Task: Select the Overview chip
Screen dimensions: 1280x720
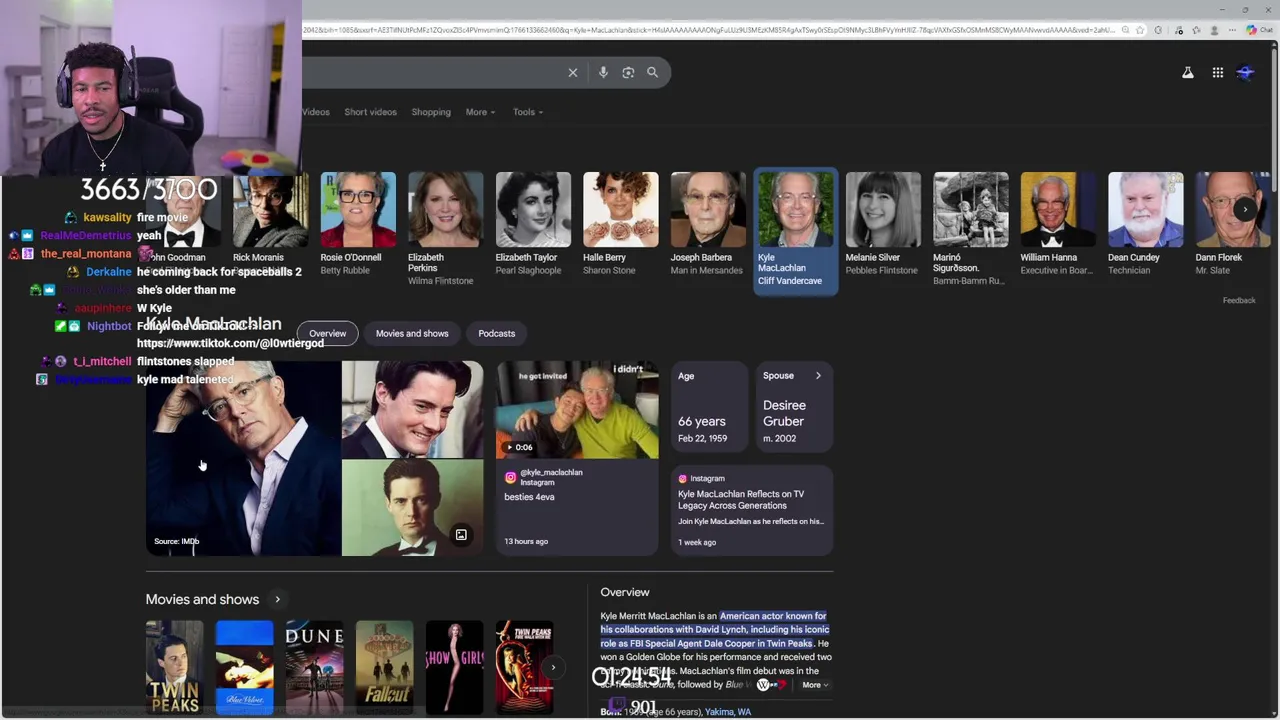Action: pos(327,333)
